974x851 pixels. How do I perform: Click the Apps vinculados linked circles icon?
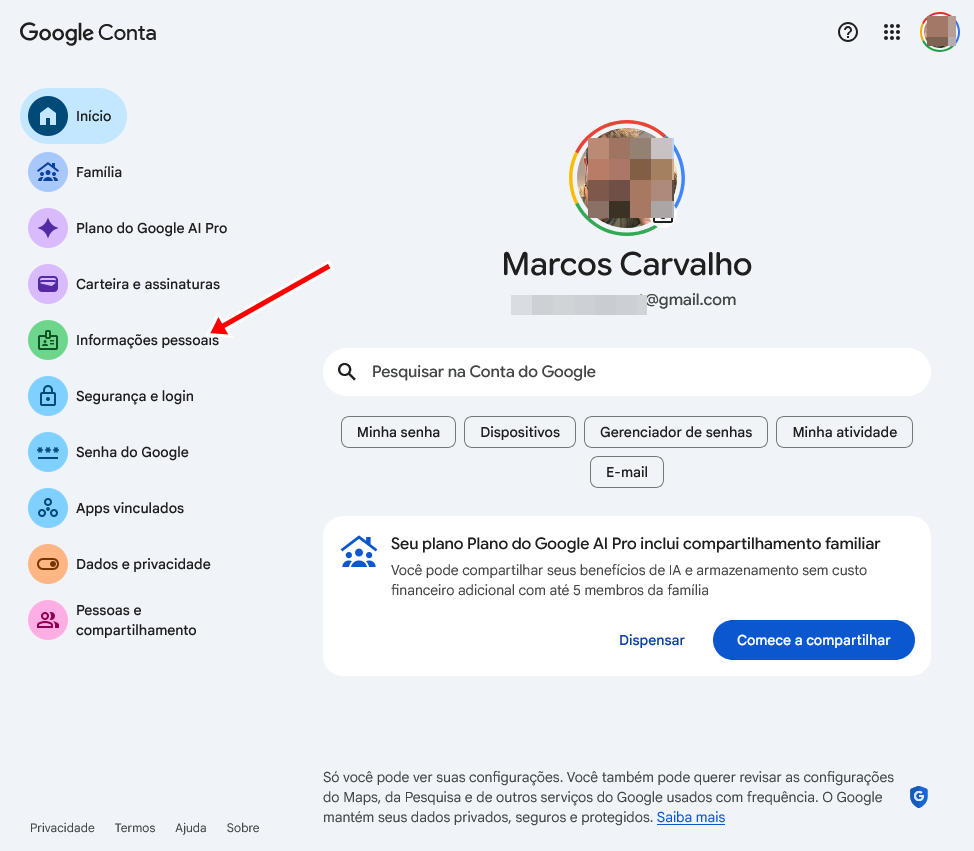pyautogui.click(x=48, y=507)
